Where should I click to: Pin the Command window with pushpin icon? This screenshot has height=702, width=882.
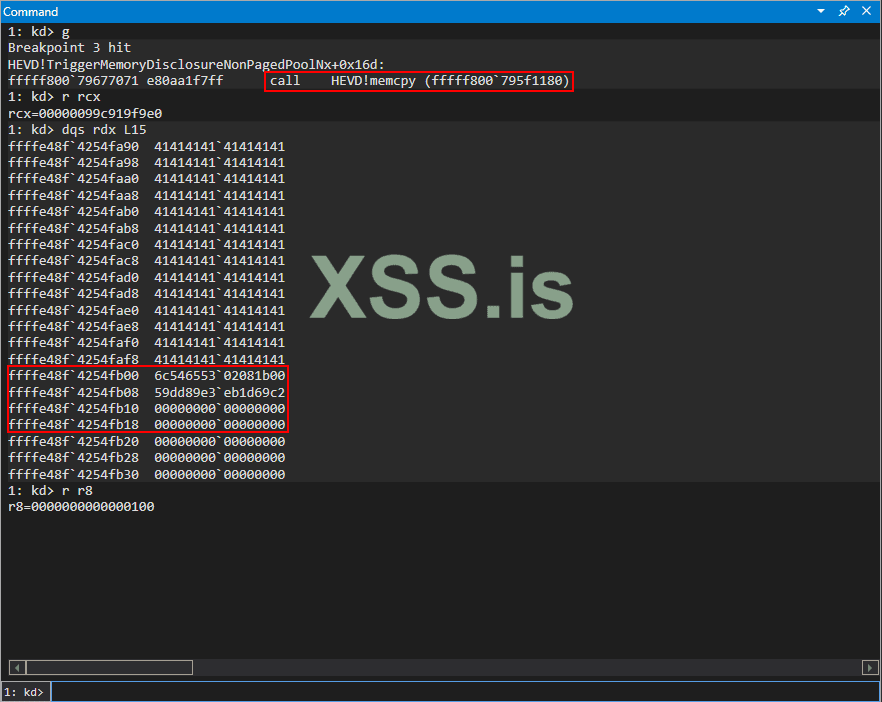pos(844,11)
